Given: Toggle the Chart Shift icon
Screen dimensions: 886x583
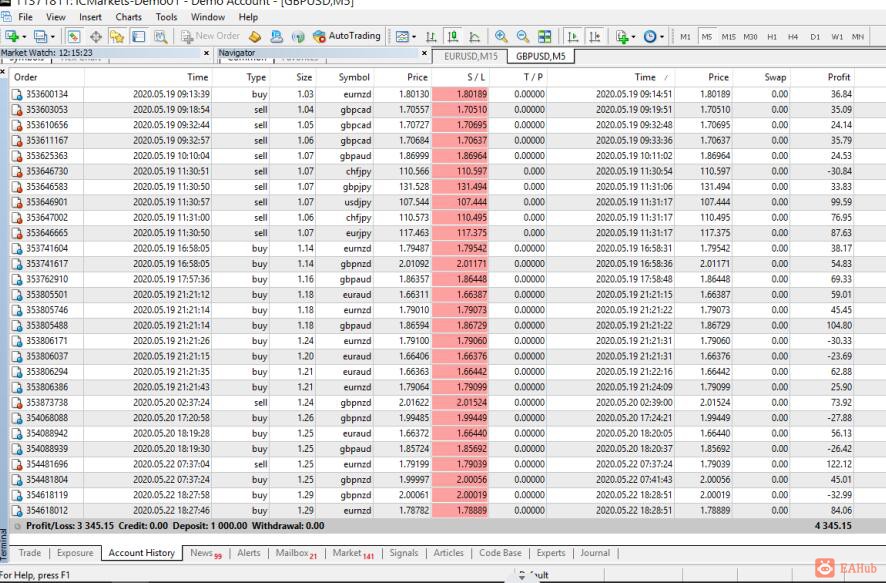Looking at the screenshot, I should 594,37.
